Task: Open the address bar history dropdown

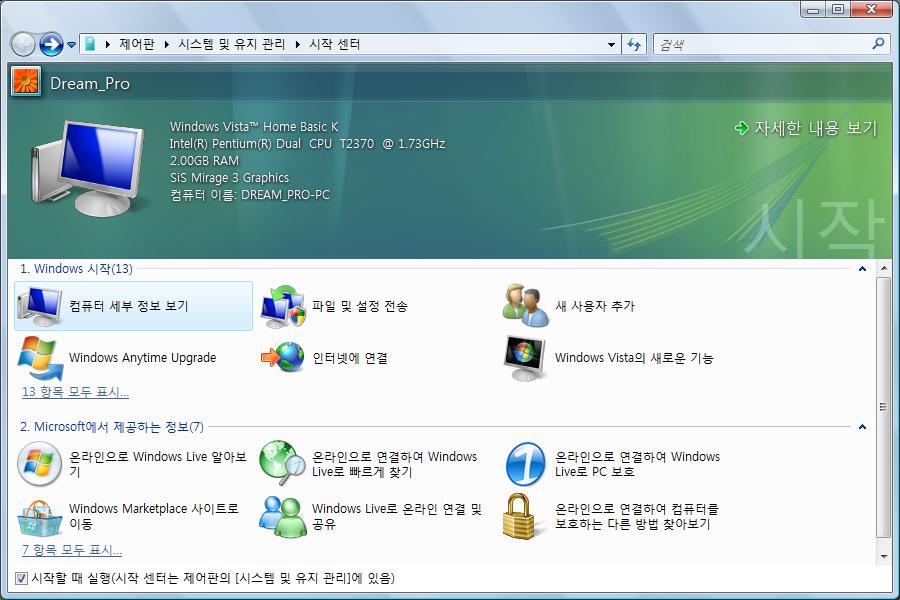Action: point(611,45)
